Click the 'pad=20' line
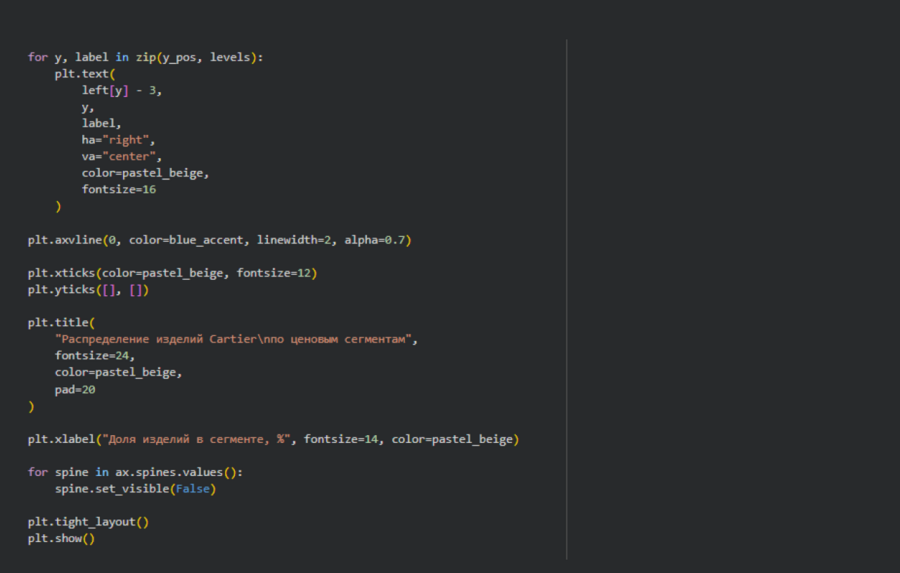The height and width of the screenshot is (573, 900). (x=75, y=390)
